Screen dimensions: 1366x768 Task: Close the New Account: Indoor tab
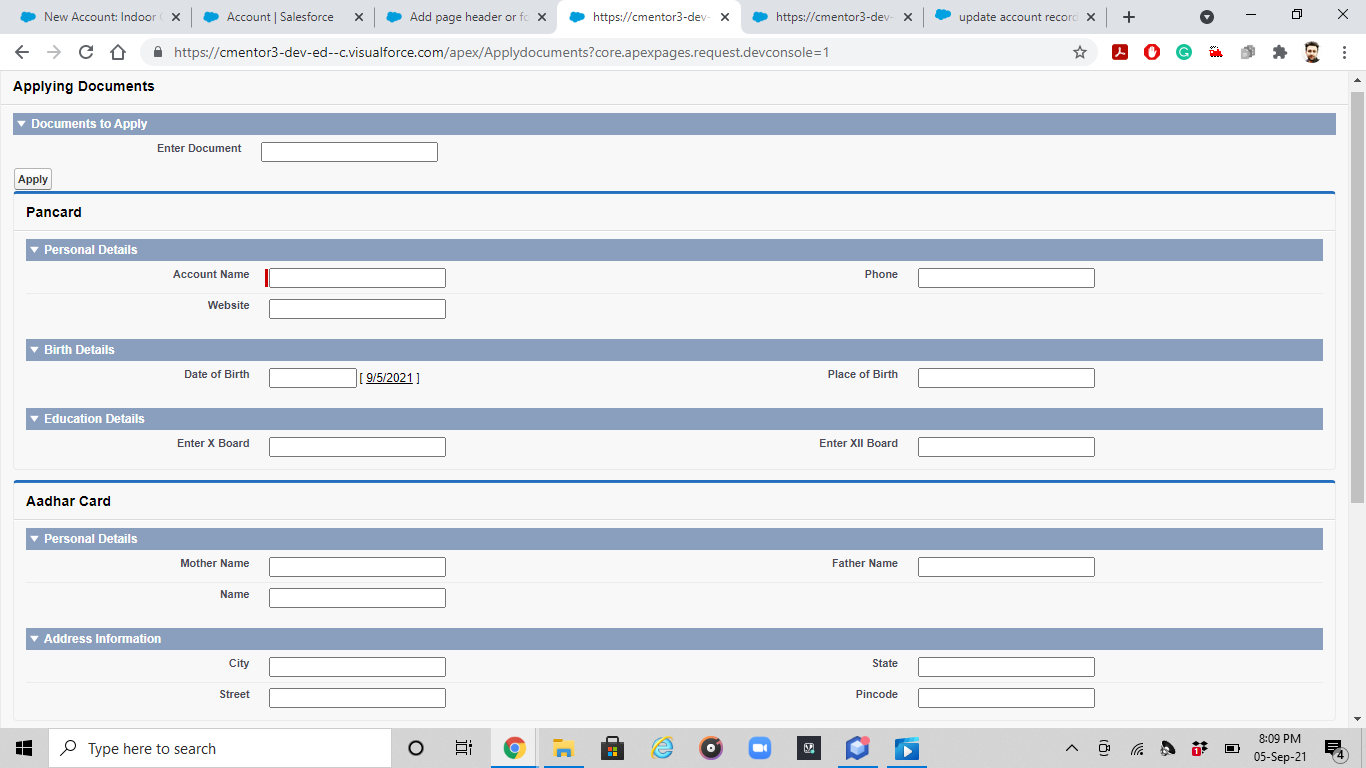click(x=176, y=17)
